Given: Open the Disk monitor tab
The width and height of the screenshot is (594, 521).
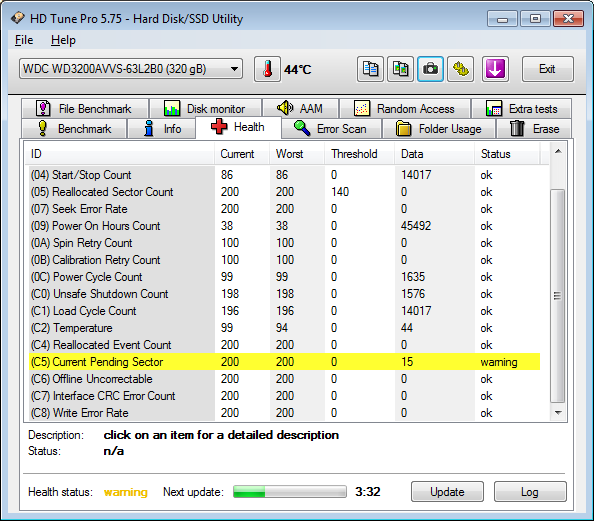Looking at the screenshot, I should pyautogui.click(x=205, y=109).
